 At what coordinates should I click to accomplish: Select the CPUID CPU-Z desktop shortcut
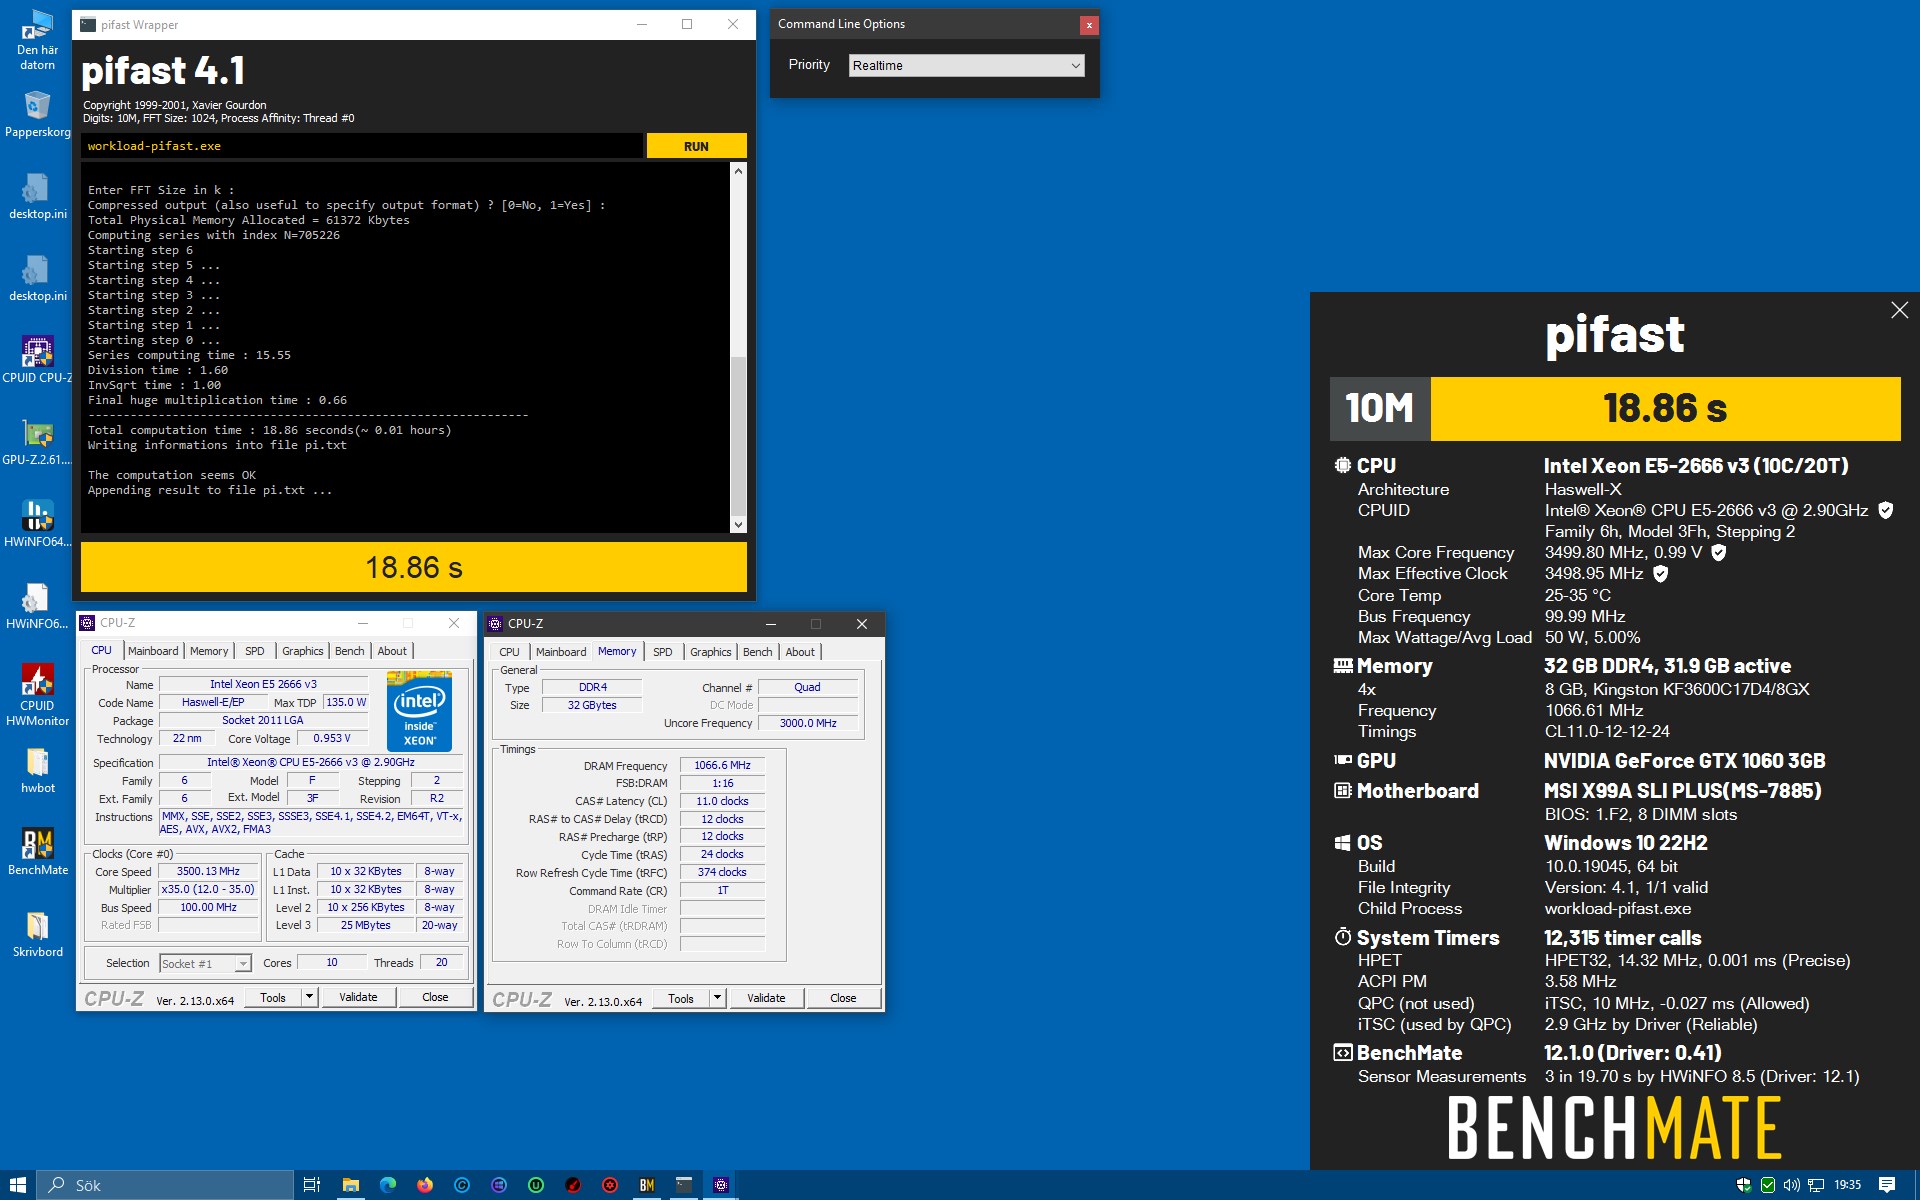pyautogui.click(x=37, y=359)
